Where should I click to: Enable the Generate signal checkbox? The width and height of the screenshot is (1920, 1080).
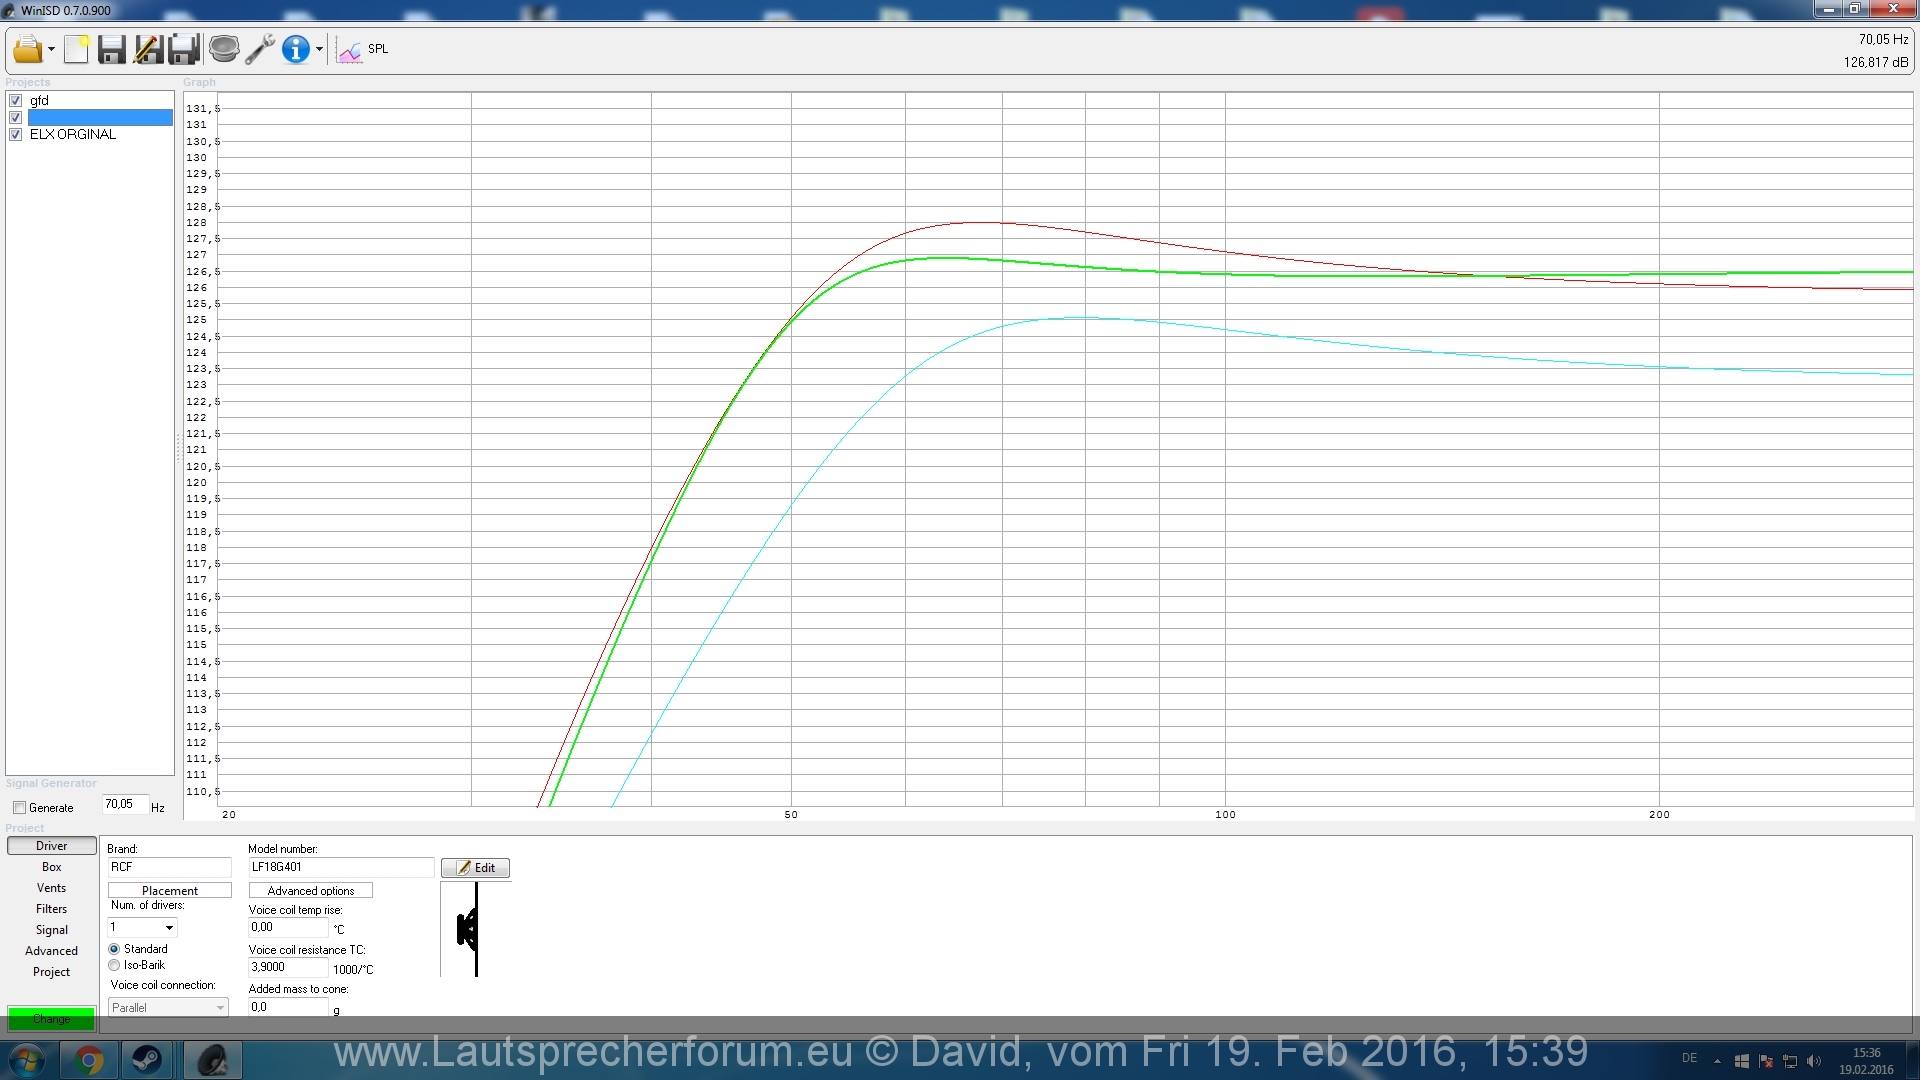click(x=19, y=808)
